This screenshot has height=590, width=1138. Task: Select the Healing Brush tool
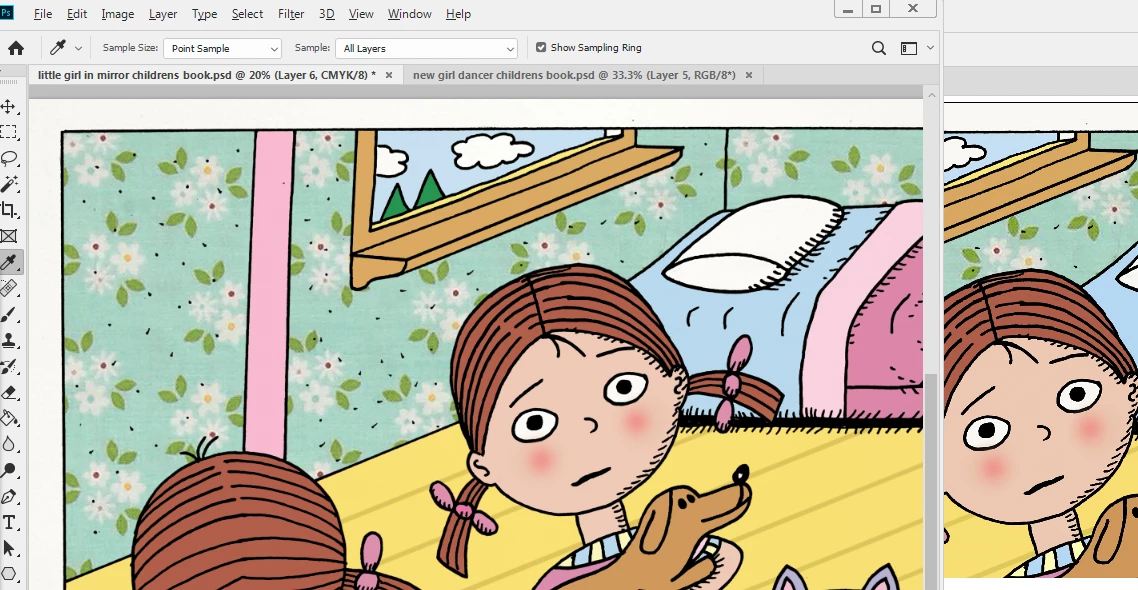click(9, 288)
